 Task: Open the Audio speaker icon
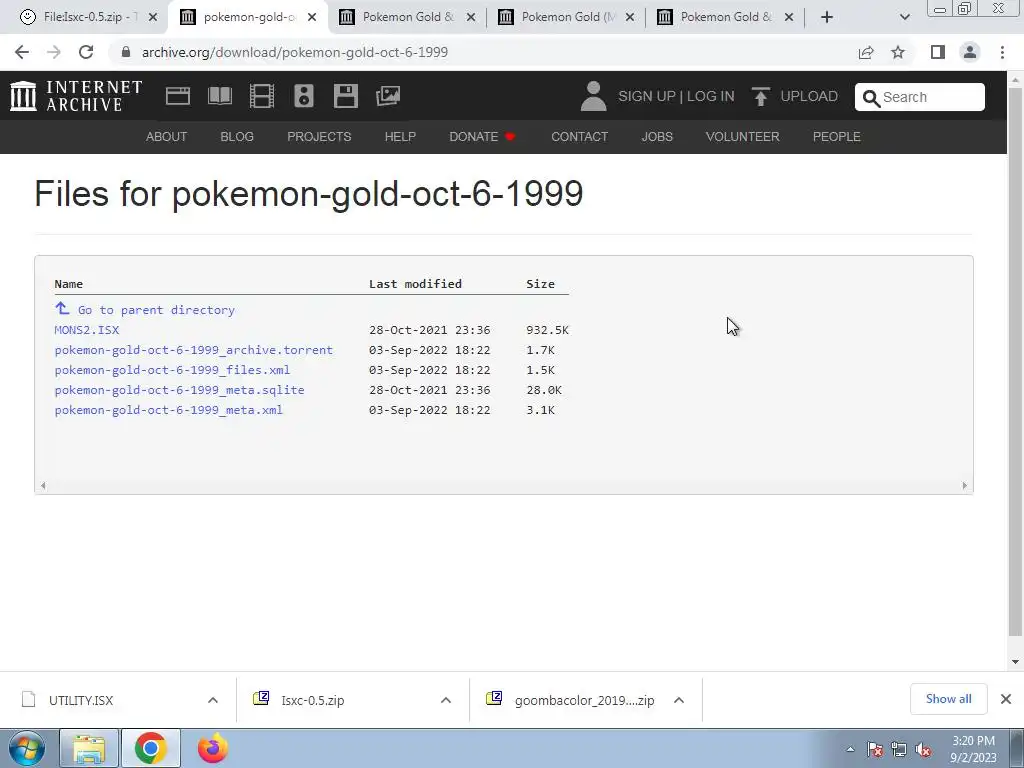304,96
